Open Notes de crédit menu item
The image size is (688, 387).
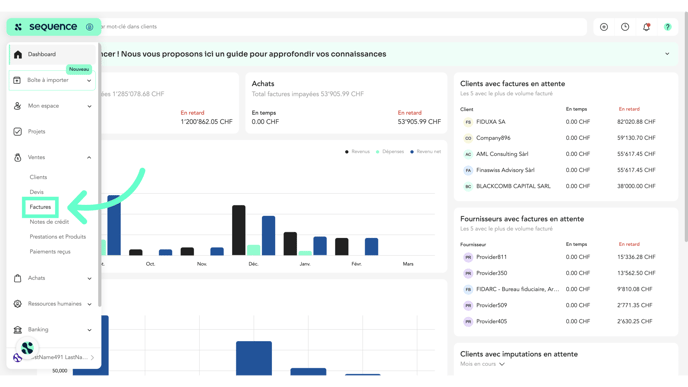click(49, 222)
